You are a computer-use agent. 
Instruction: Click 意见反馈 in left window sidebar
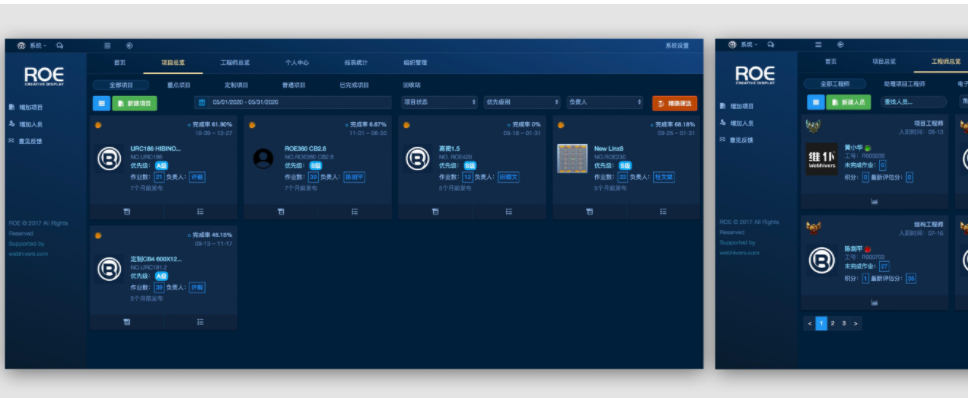coord(27,141)
